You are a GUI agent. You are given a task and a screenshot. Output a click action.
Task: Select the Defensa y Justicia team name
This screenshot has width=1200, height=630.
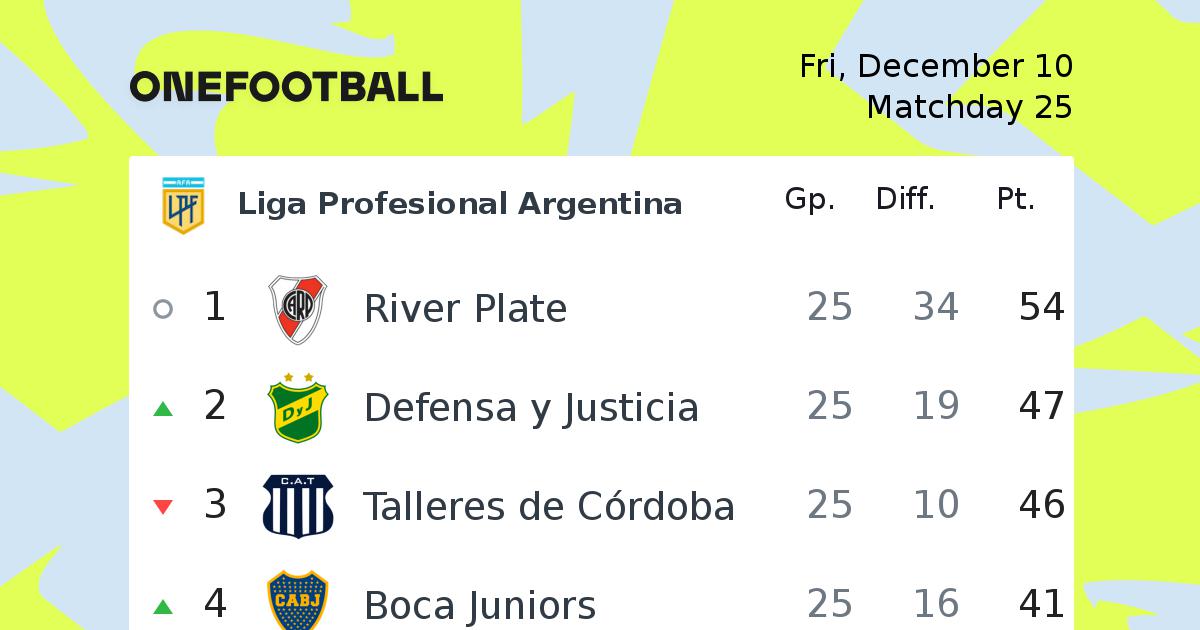click(x=531, y=408)
